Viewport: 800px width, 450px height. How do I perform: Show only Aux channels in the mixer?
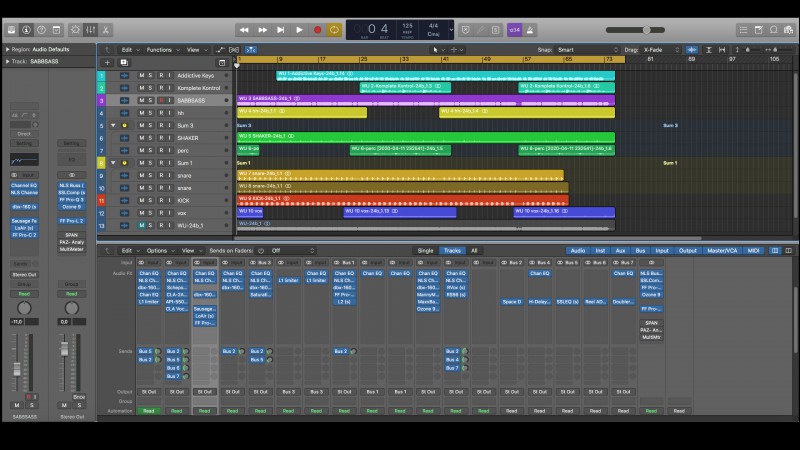click(620, 251)
